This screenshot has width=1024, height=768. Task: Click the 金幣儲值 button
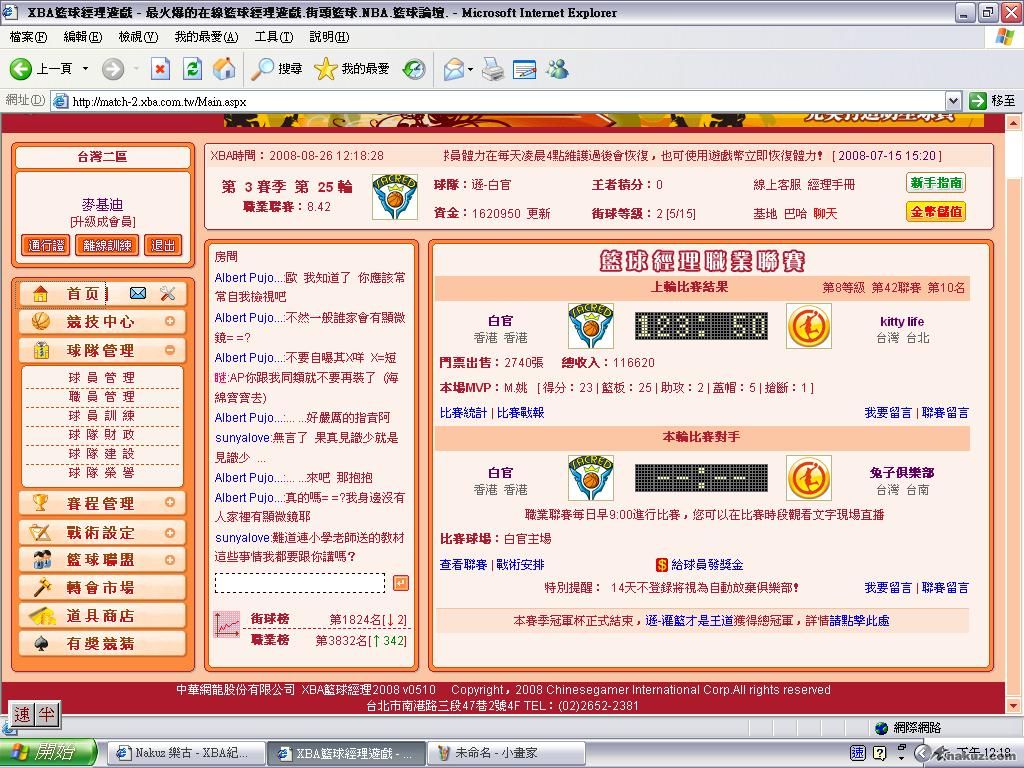(936, 212)
